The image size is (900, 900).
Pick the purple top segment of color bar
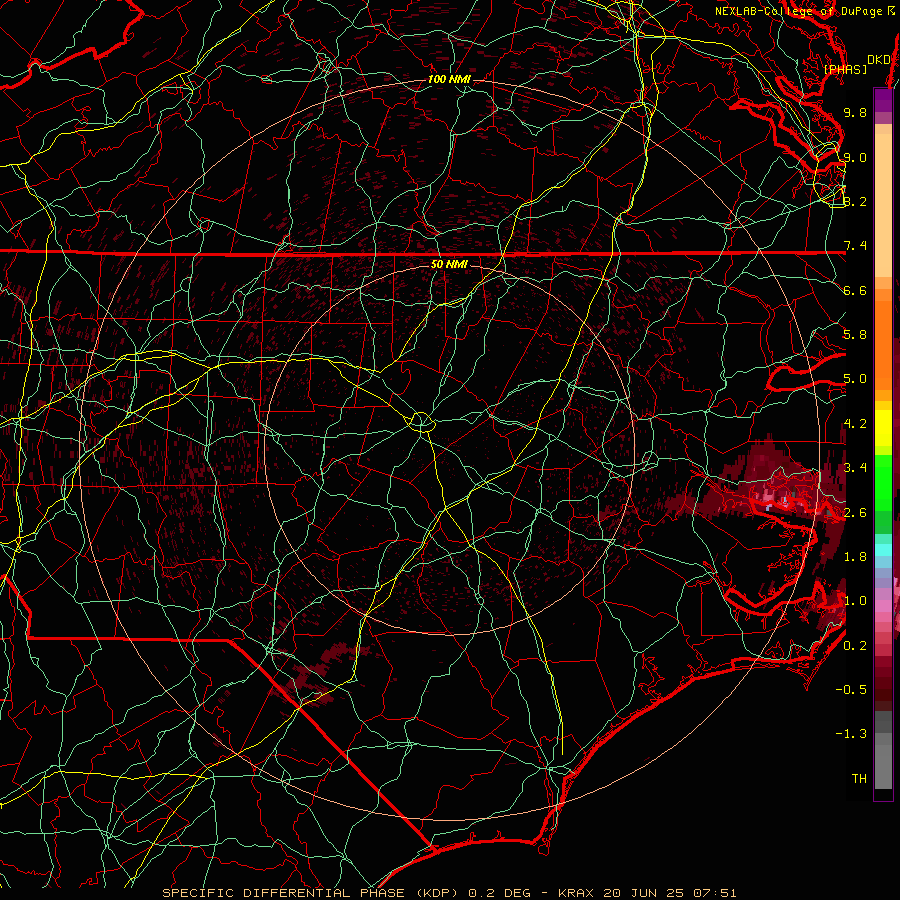(883, 100)
